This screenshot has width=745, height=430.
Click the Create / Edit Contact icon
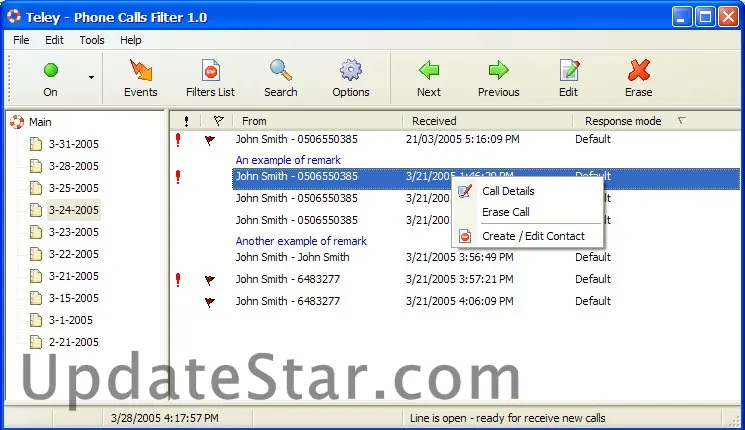click(465, 236)
